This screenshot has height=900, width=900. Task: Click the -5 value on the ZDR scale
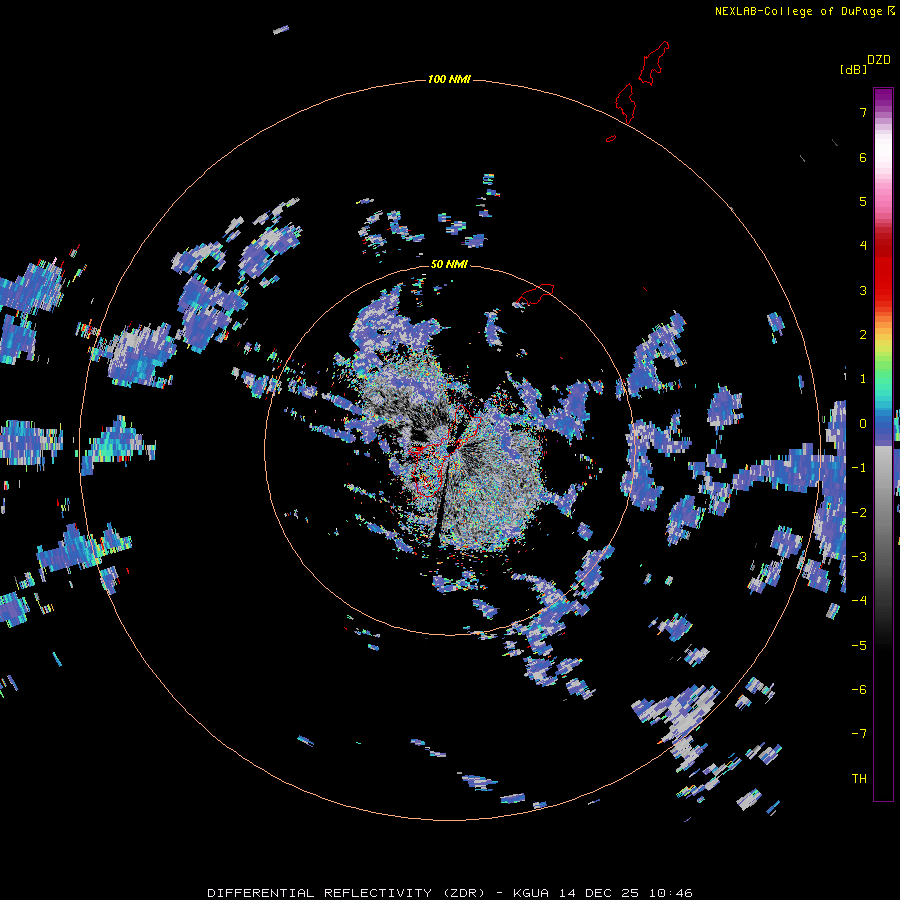[x=859, y=646]
